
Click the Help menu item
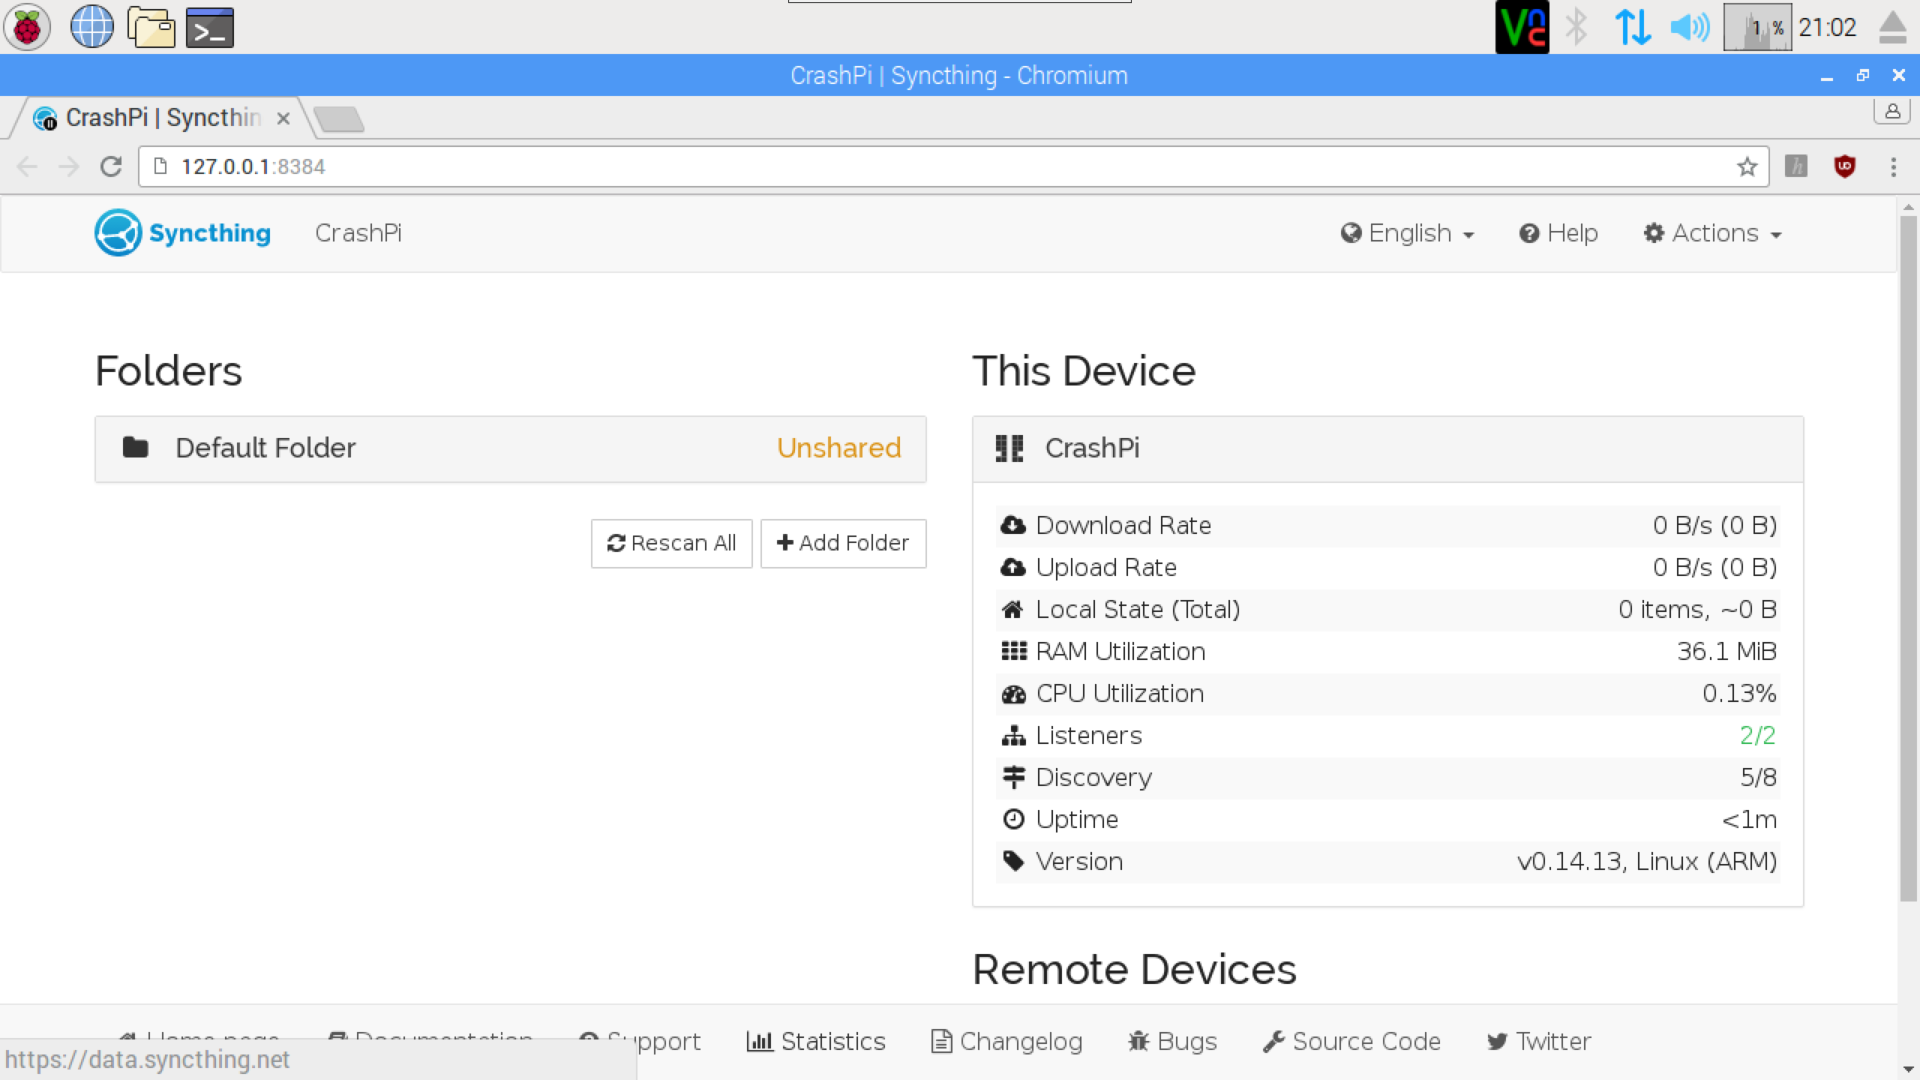[x=1558, y=234]
